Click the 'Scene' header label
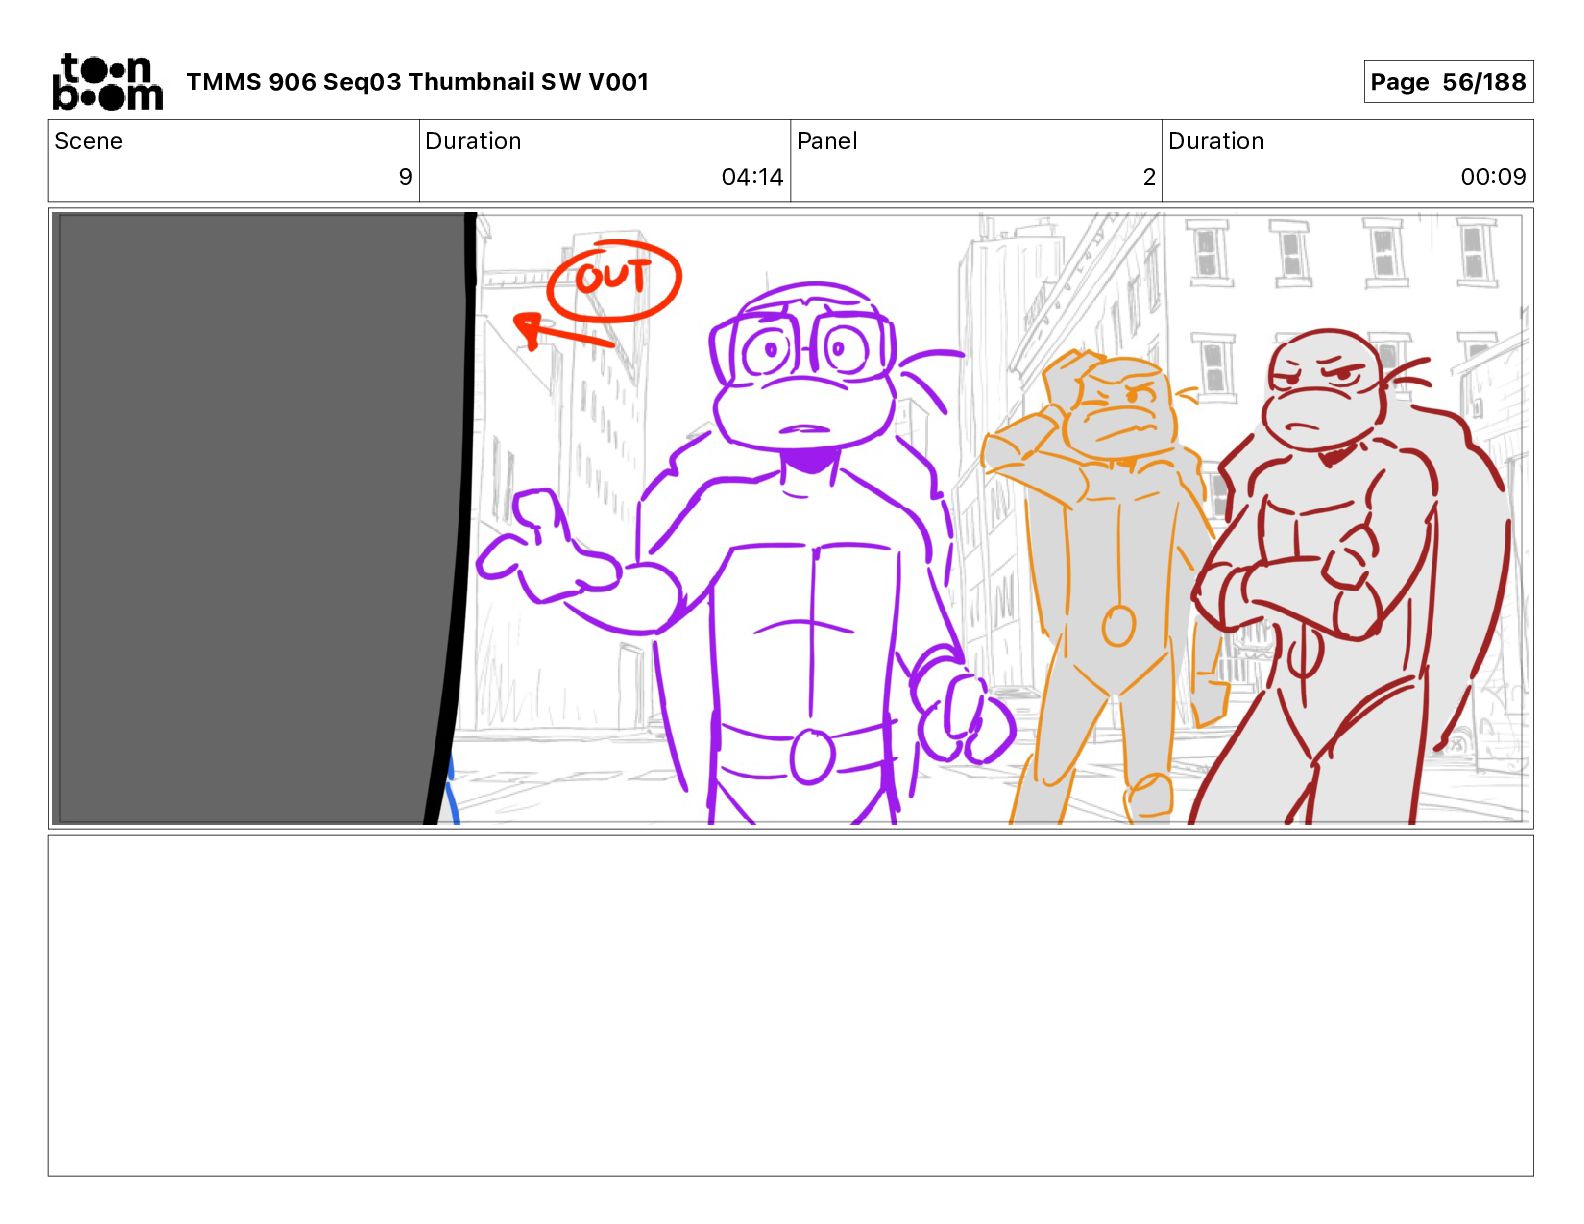The width and height of the screenshot is (1584, 1224). (89, 141)
